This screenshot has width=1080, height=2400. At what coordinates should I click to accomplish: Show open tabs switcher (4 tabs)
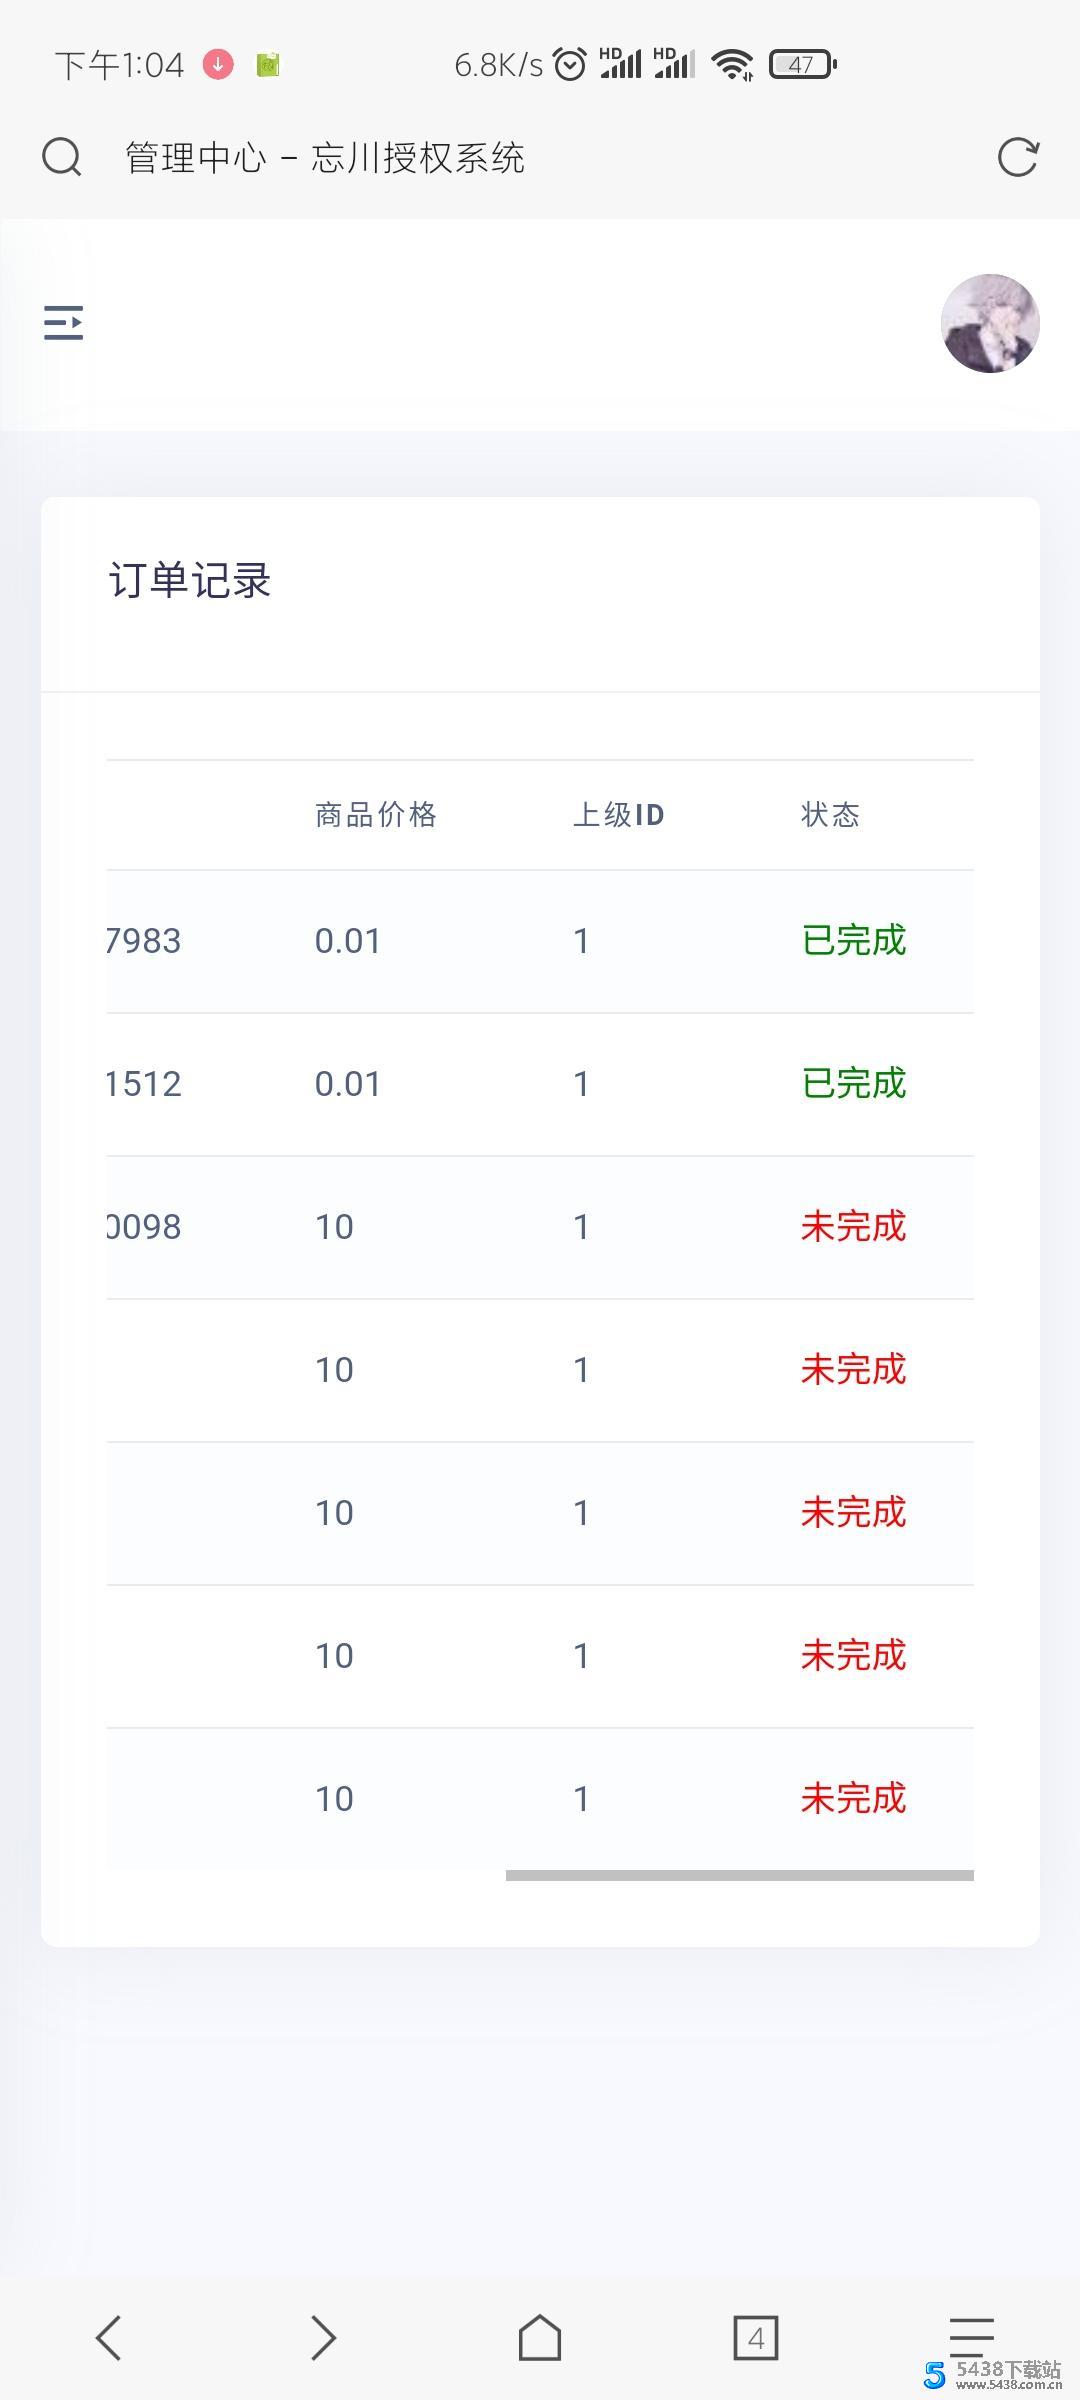tap(755, 2337)
